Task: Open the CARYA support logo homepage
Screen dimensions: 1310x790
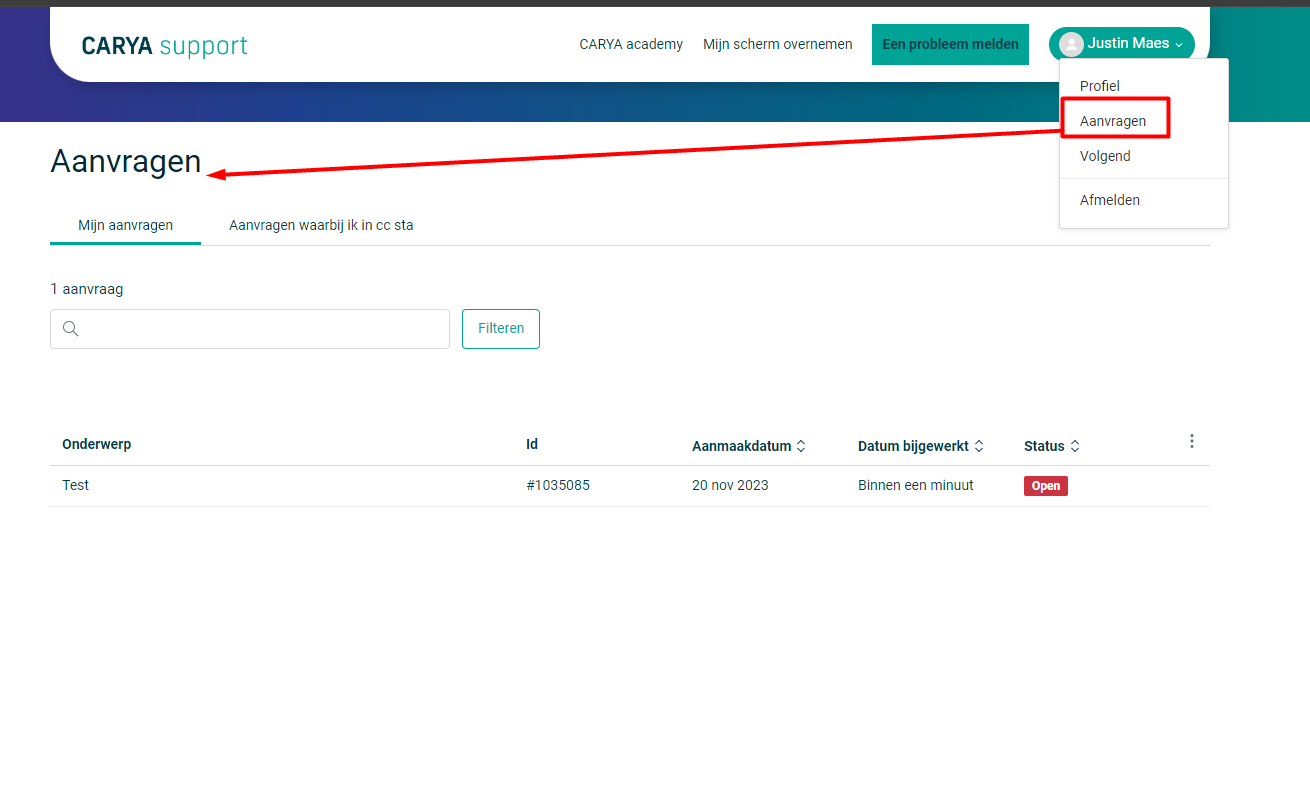Action: [x=165, y=46]
